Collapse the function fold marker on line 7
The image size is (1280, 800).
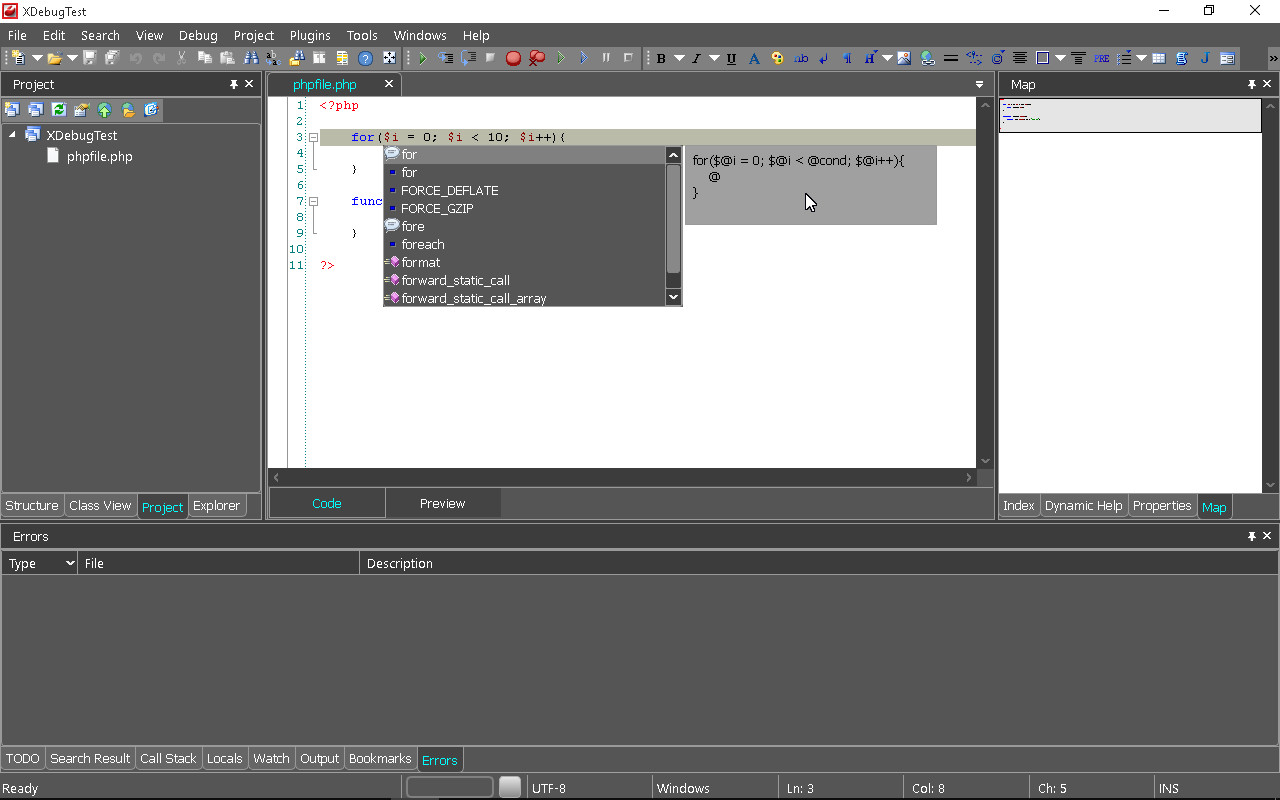click(x=313, y=201)
